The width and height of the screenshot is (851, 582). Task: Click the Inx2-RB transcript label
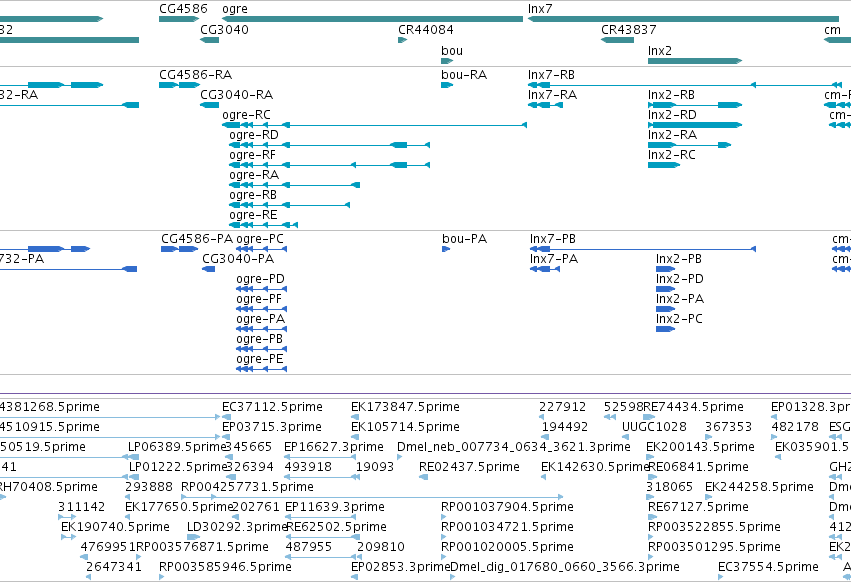point(671,95)
